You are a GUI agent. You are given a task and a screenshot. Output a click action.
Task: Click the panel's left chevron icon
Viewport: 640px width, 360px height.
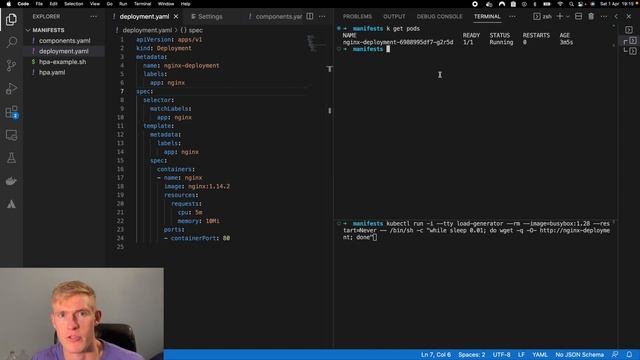point(616,16)
